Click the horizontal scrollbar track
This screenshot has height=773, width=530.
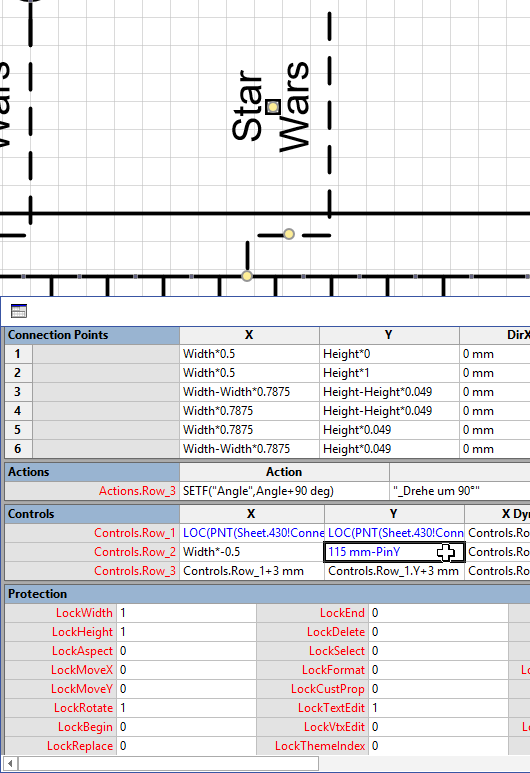point(424,764)
